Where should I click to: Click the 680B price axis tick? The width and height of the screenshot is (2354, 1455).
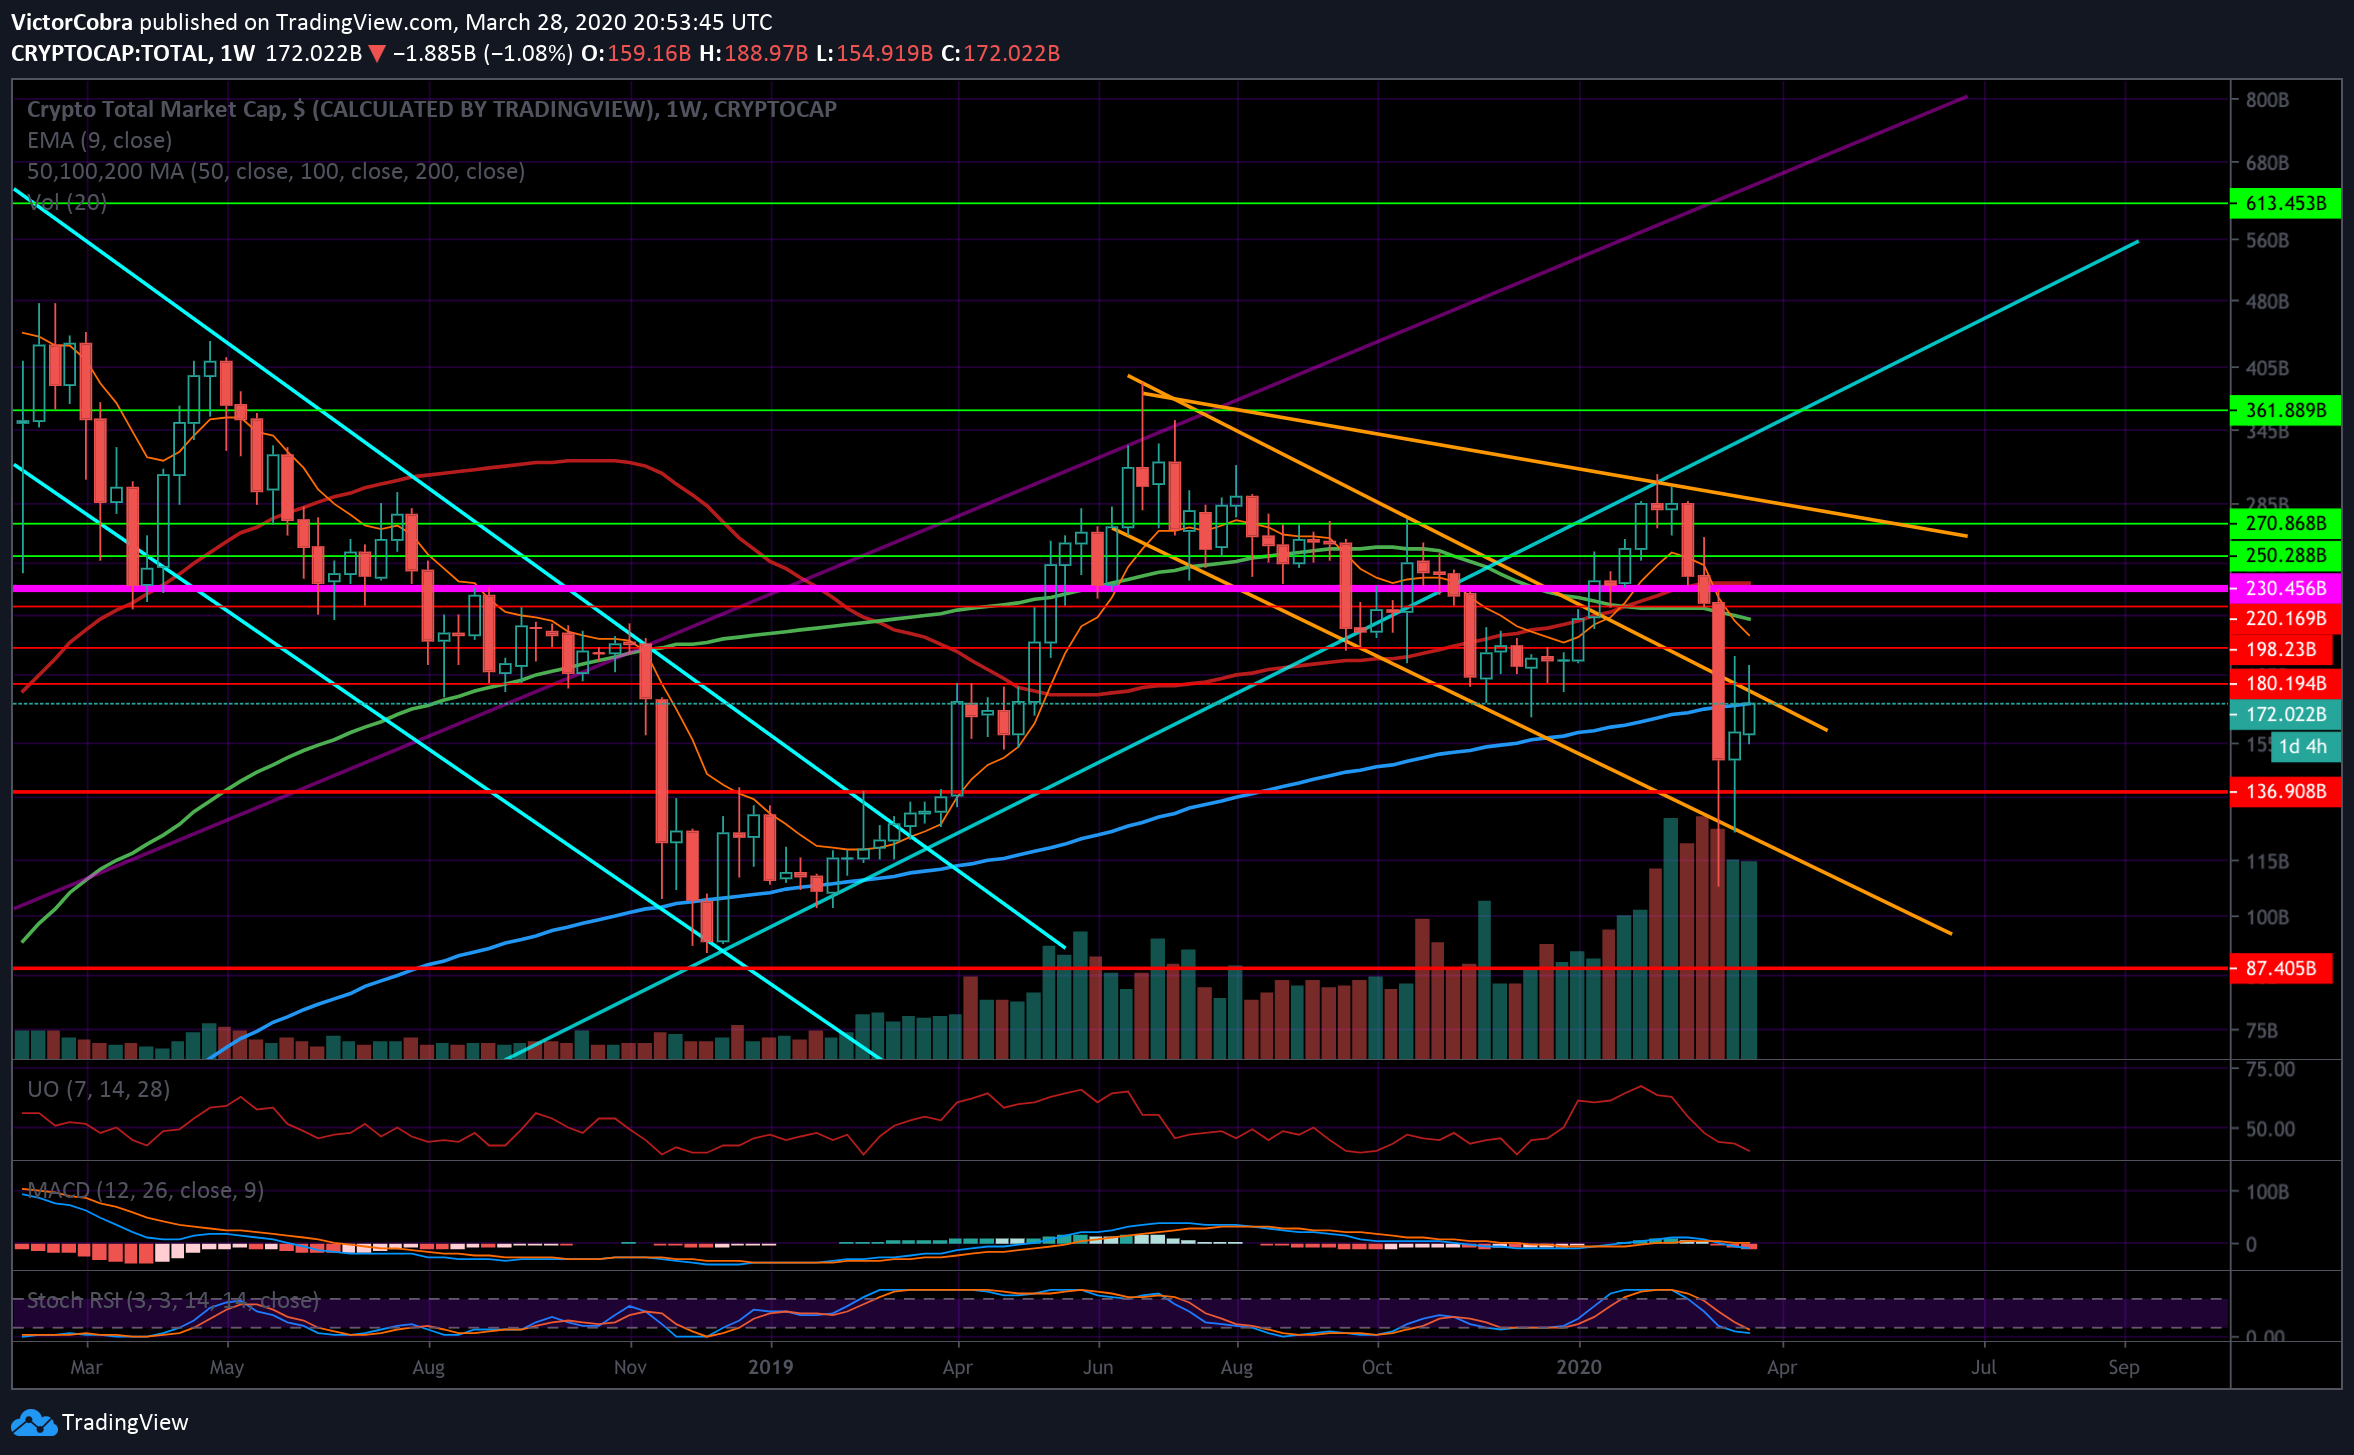[2267, 162]
